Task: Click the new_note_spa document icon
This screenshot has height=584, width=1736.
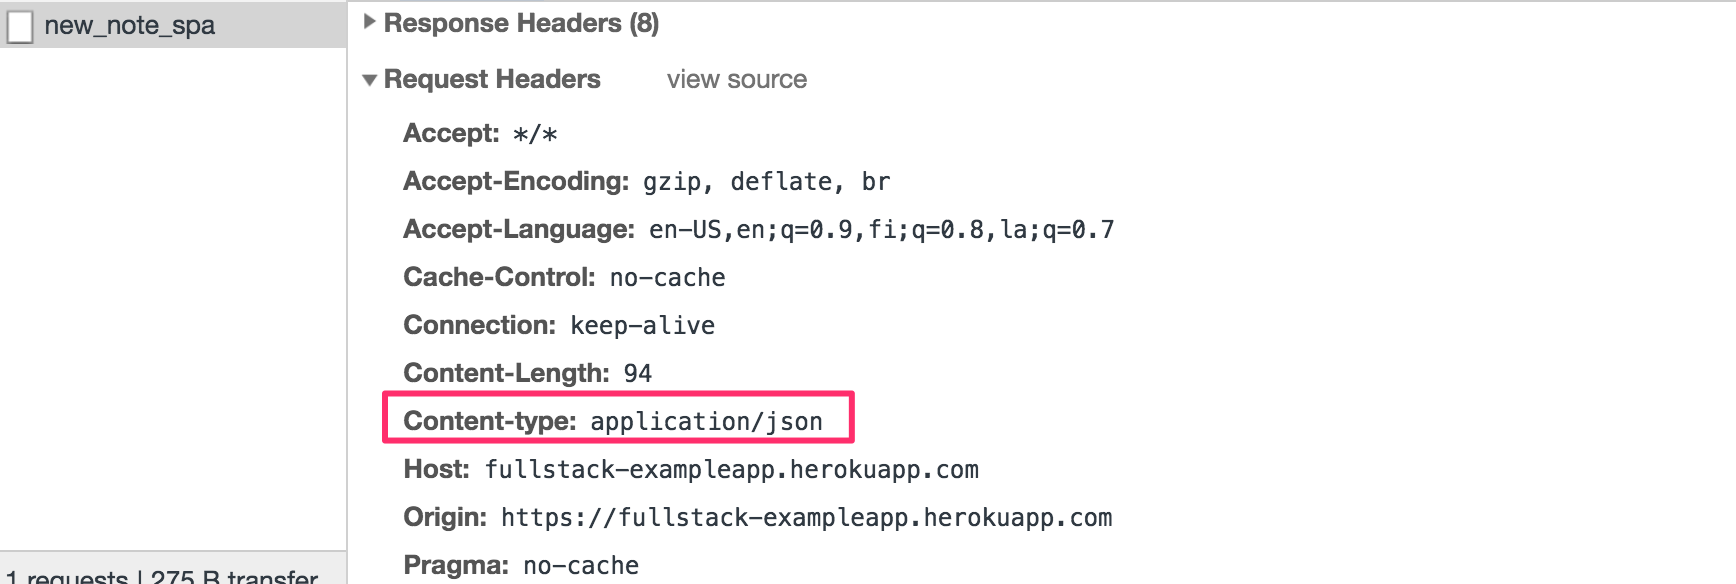Action: [20, 26]
